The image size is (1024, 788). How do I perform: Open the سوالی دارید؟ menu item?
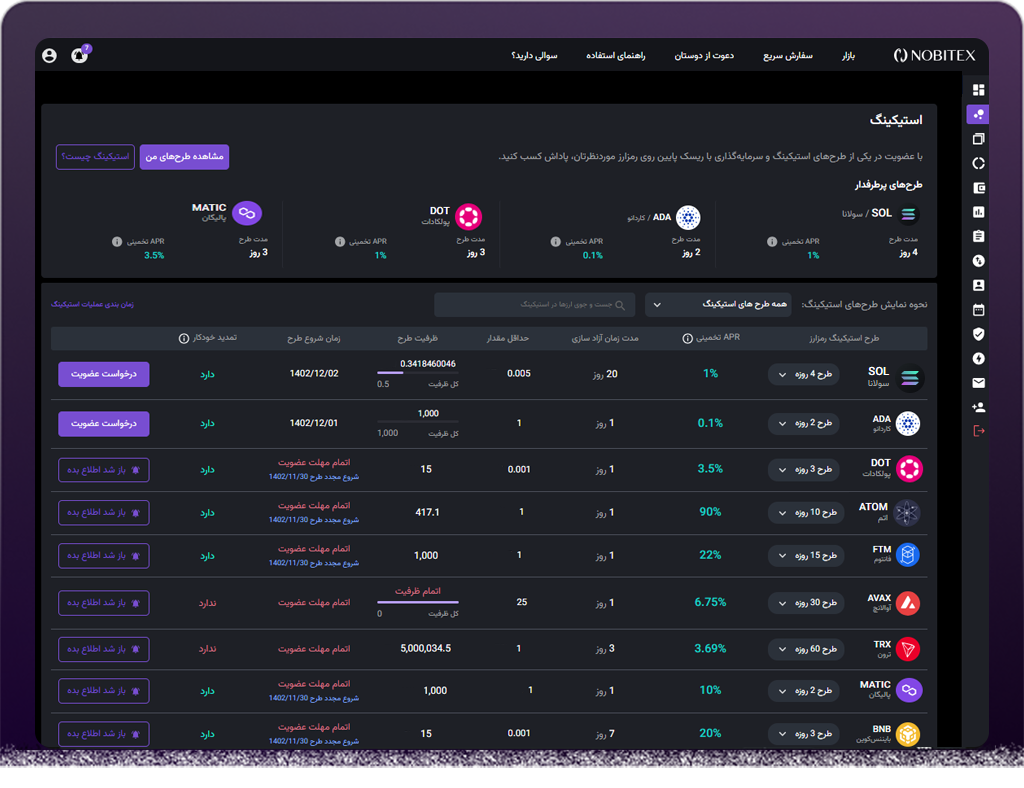coord(534,55)
